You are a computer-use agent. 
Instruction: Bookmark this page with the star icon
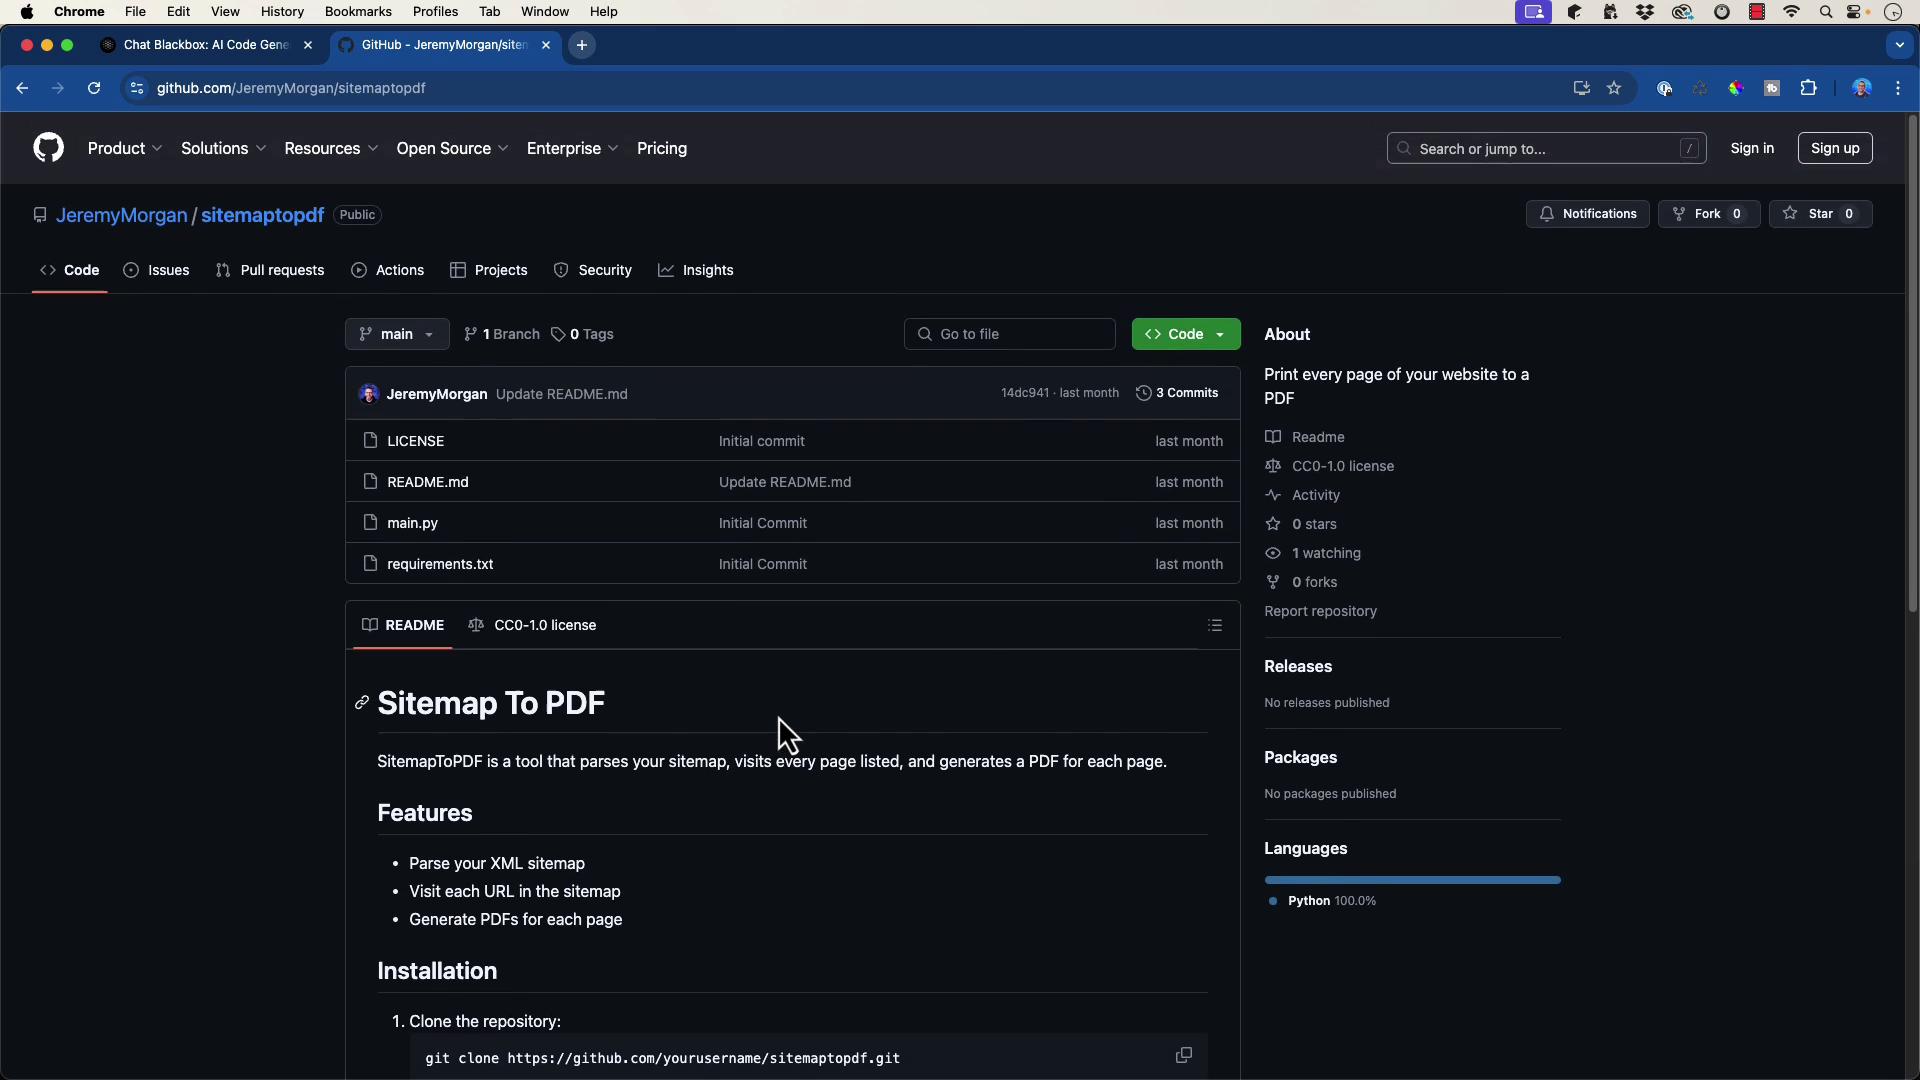1614,88
